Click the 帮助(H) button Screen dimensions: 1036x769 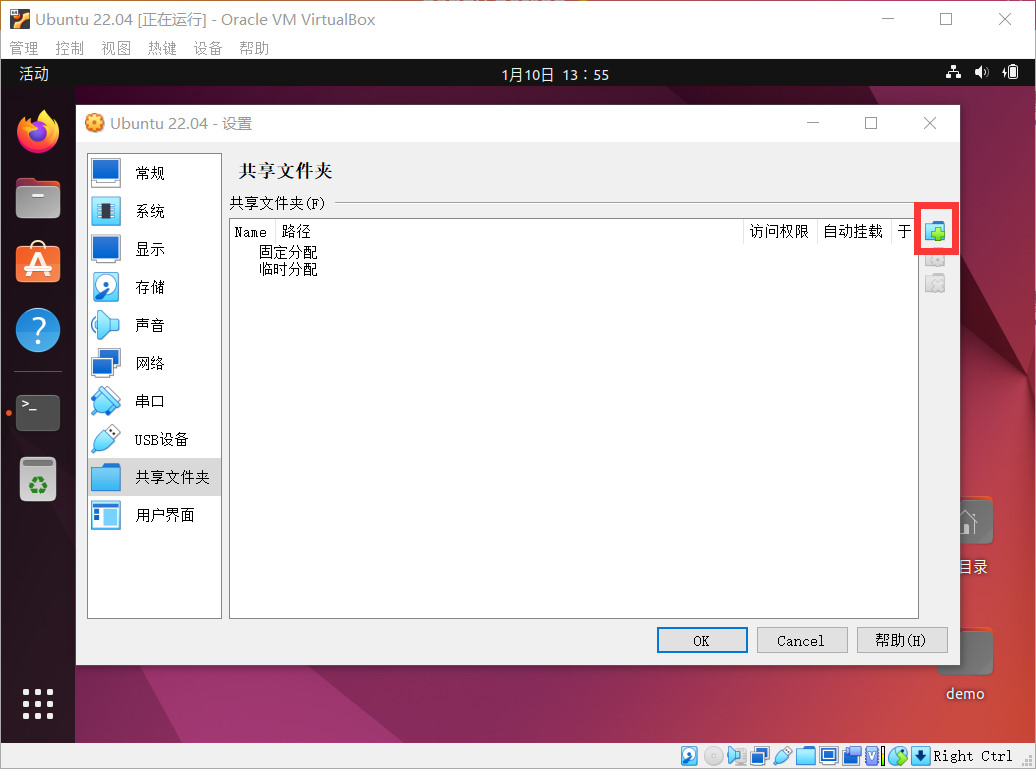[x=901, y=640]
